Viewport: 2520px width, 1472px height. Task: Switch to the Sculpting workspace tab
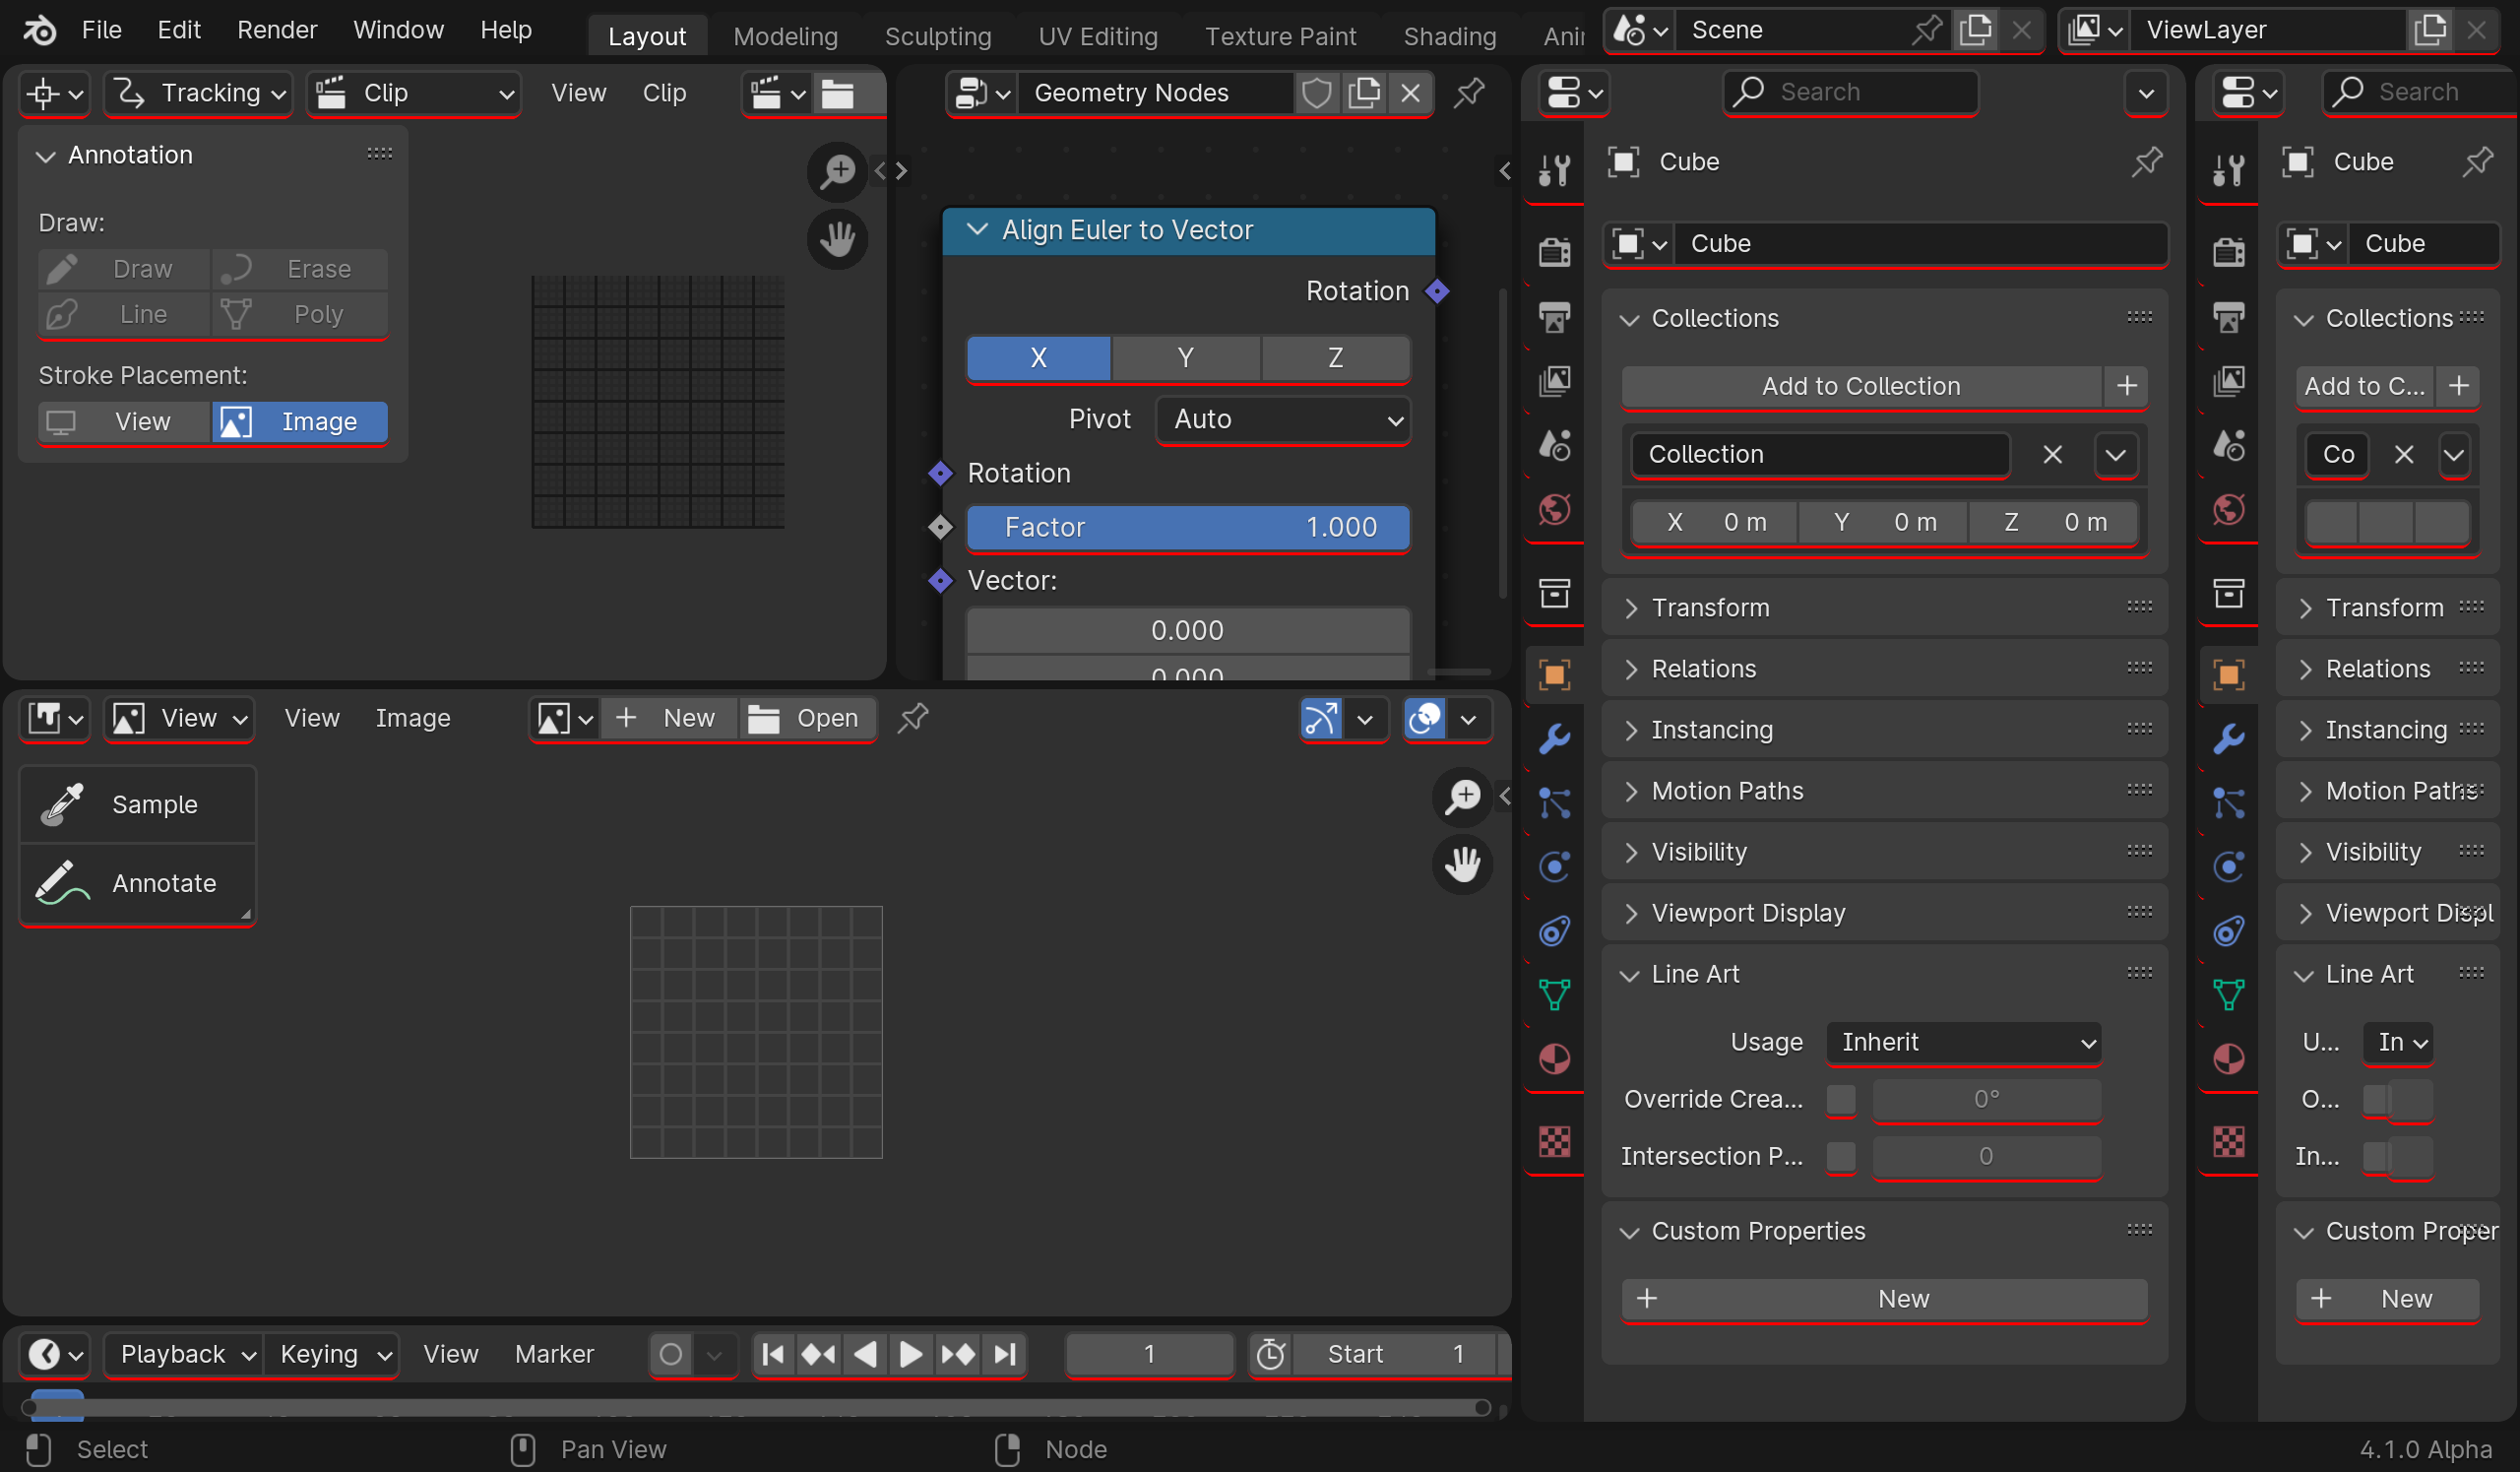937,36
